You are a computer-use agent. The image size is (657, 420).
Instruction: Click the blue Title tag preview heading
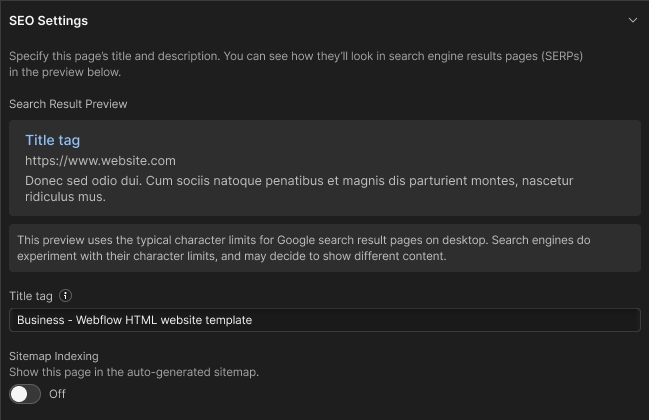[x=52, y=140]
